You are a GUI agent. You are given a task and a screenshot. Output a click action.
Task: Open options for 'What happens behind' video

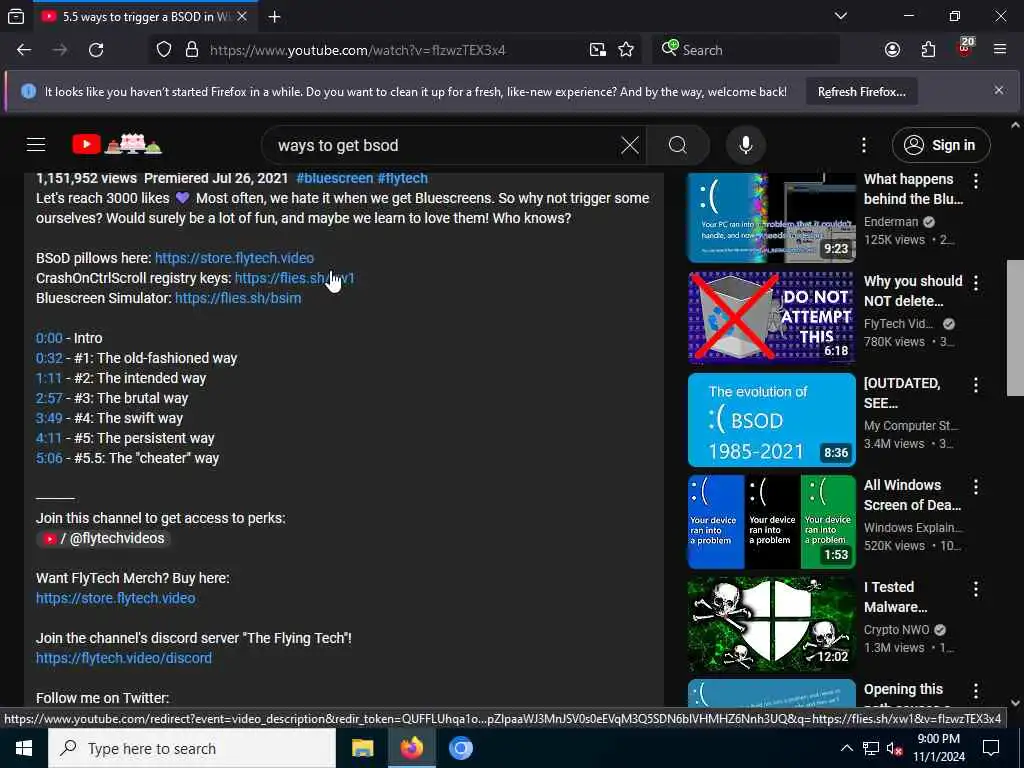tap(976, 181)
